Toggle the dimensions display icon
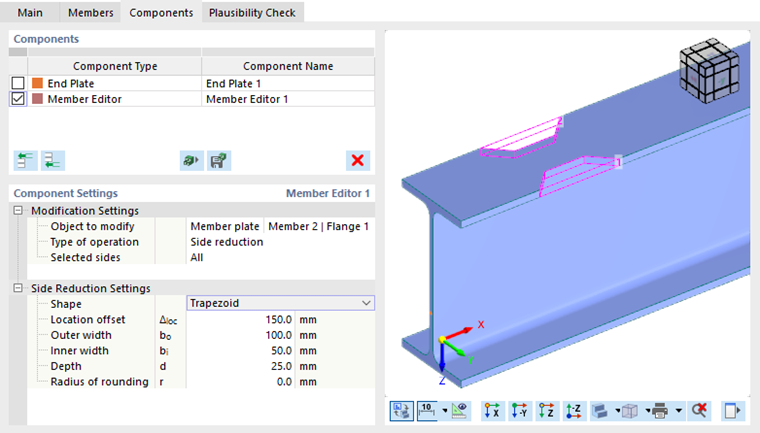Image resolution: width=760 pixels, height=433 pixels. tap(427, 411)
